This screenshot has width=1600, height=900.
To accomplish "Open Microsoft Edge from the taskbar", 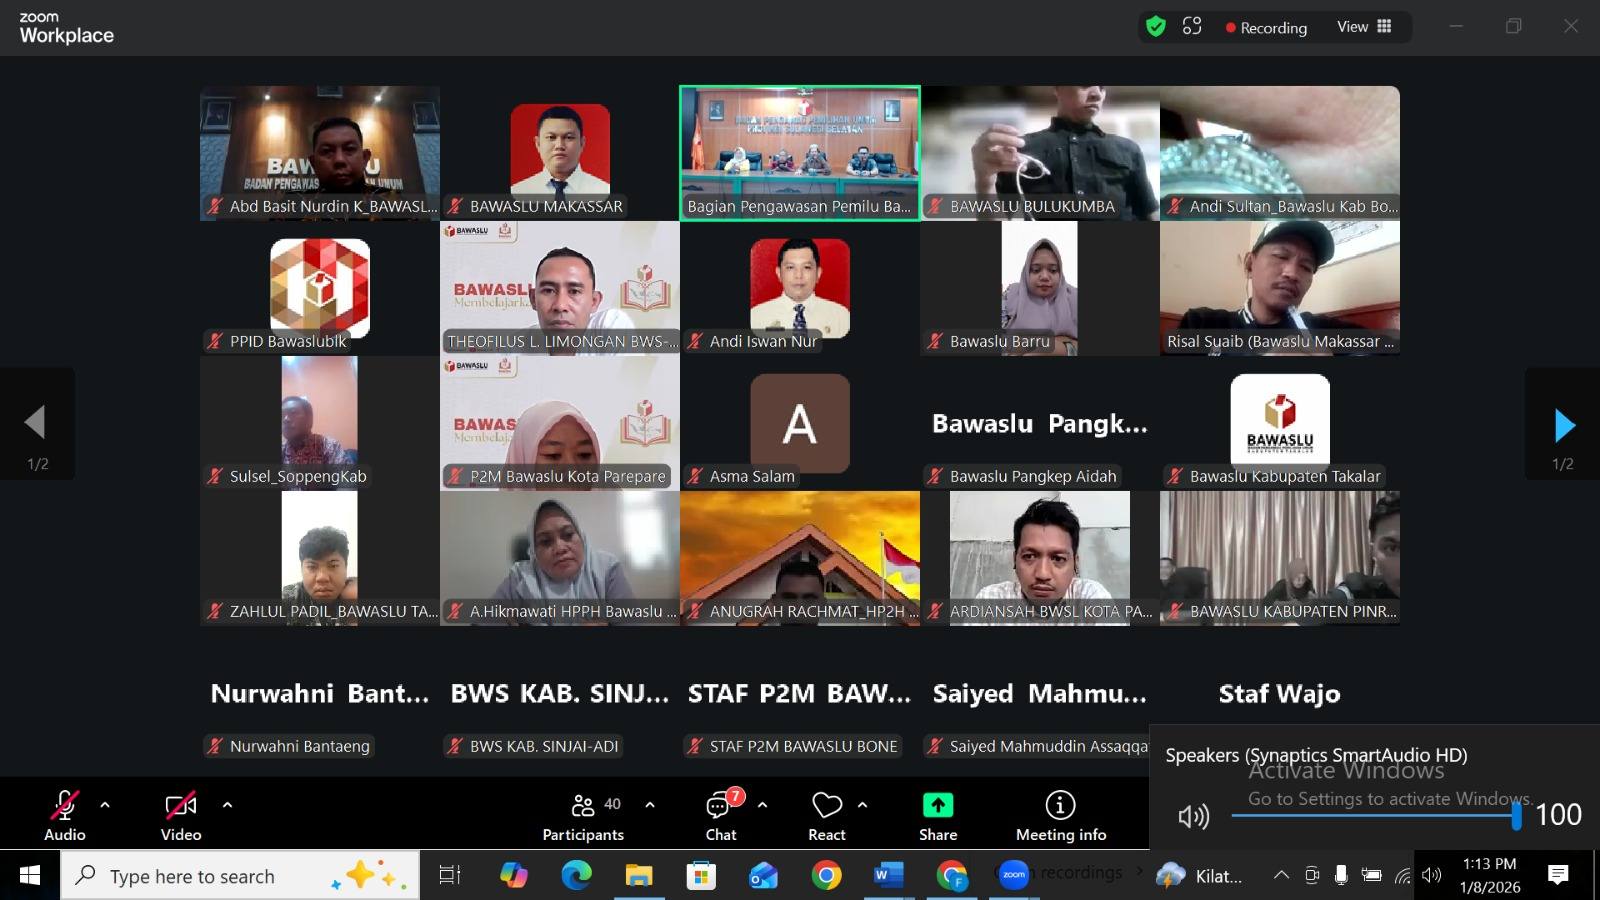I will [576, 876].
